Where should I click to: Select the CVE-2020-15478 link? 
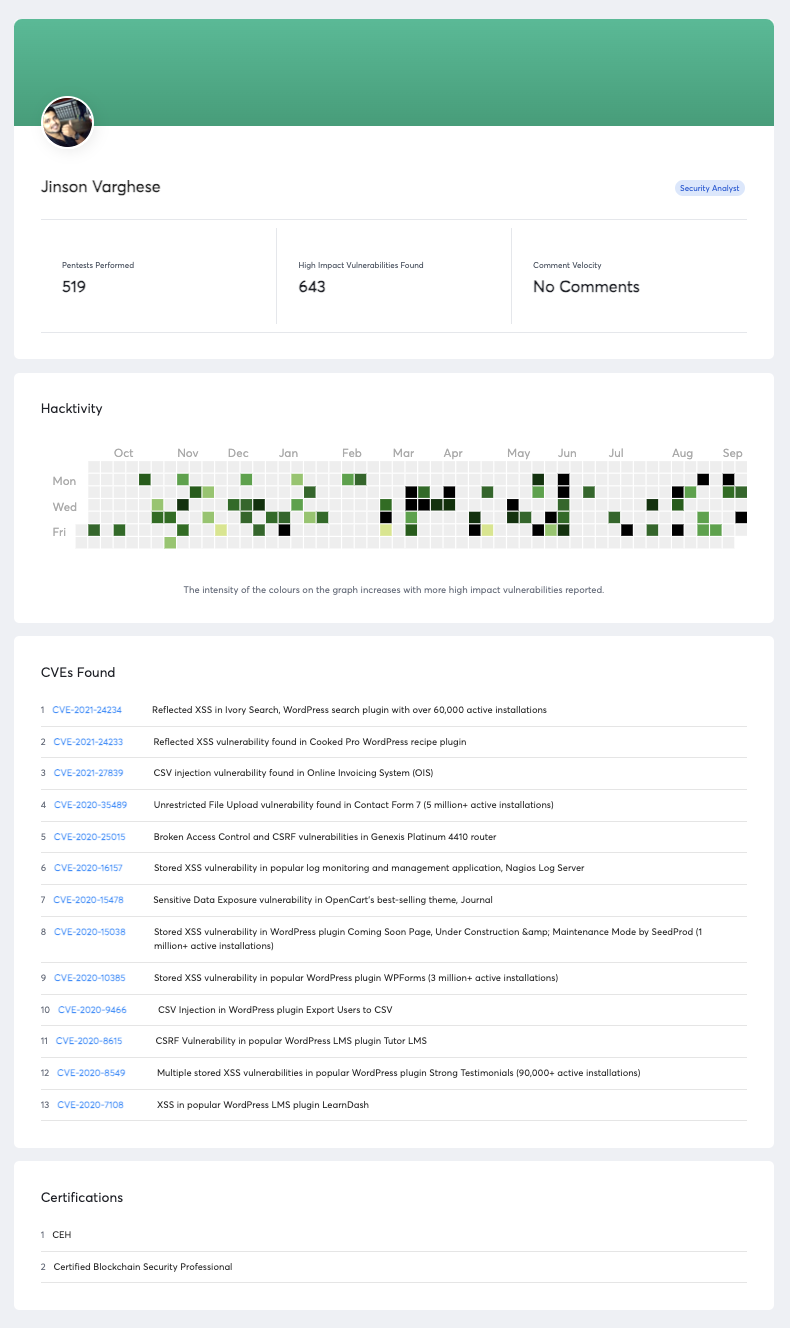point(88,900)
